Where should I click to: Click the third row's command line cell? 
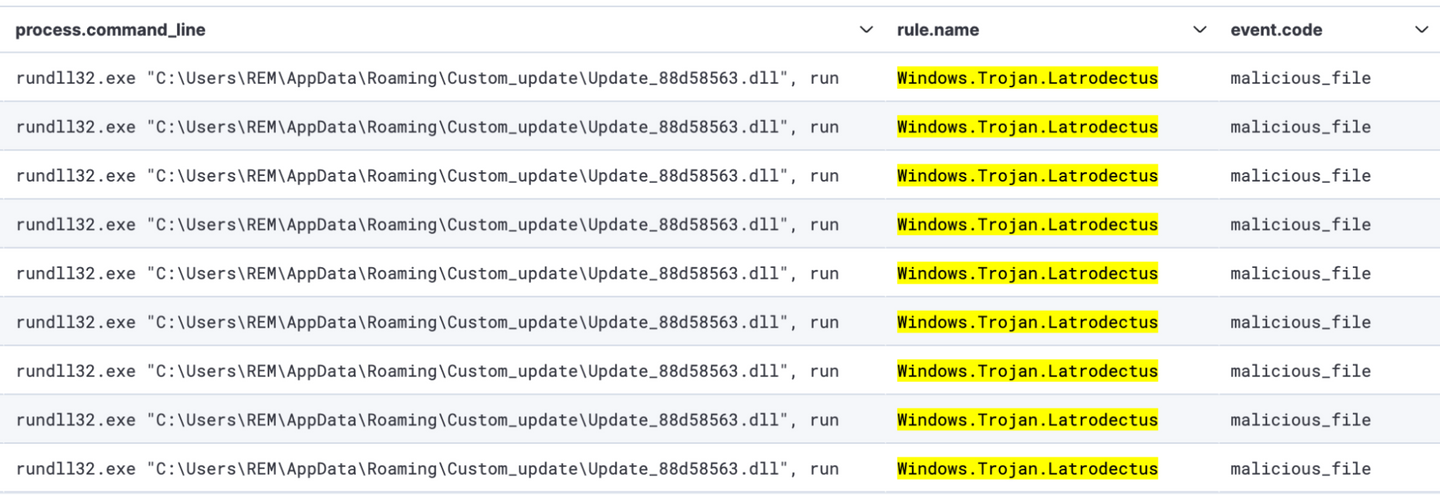point(427,176)
